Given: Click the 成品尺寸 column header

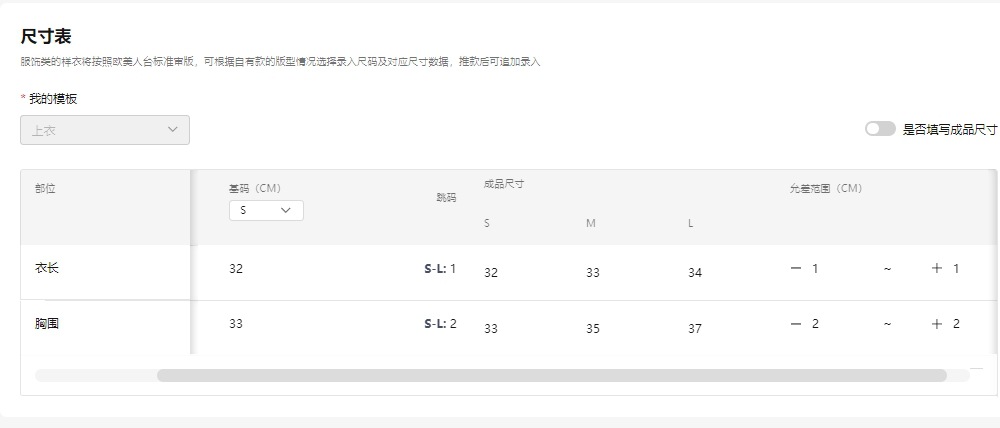Looking at the screenshot, I should [504, 184].
